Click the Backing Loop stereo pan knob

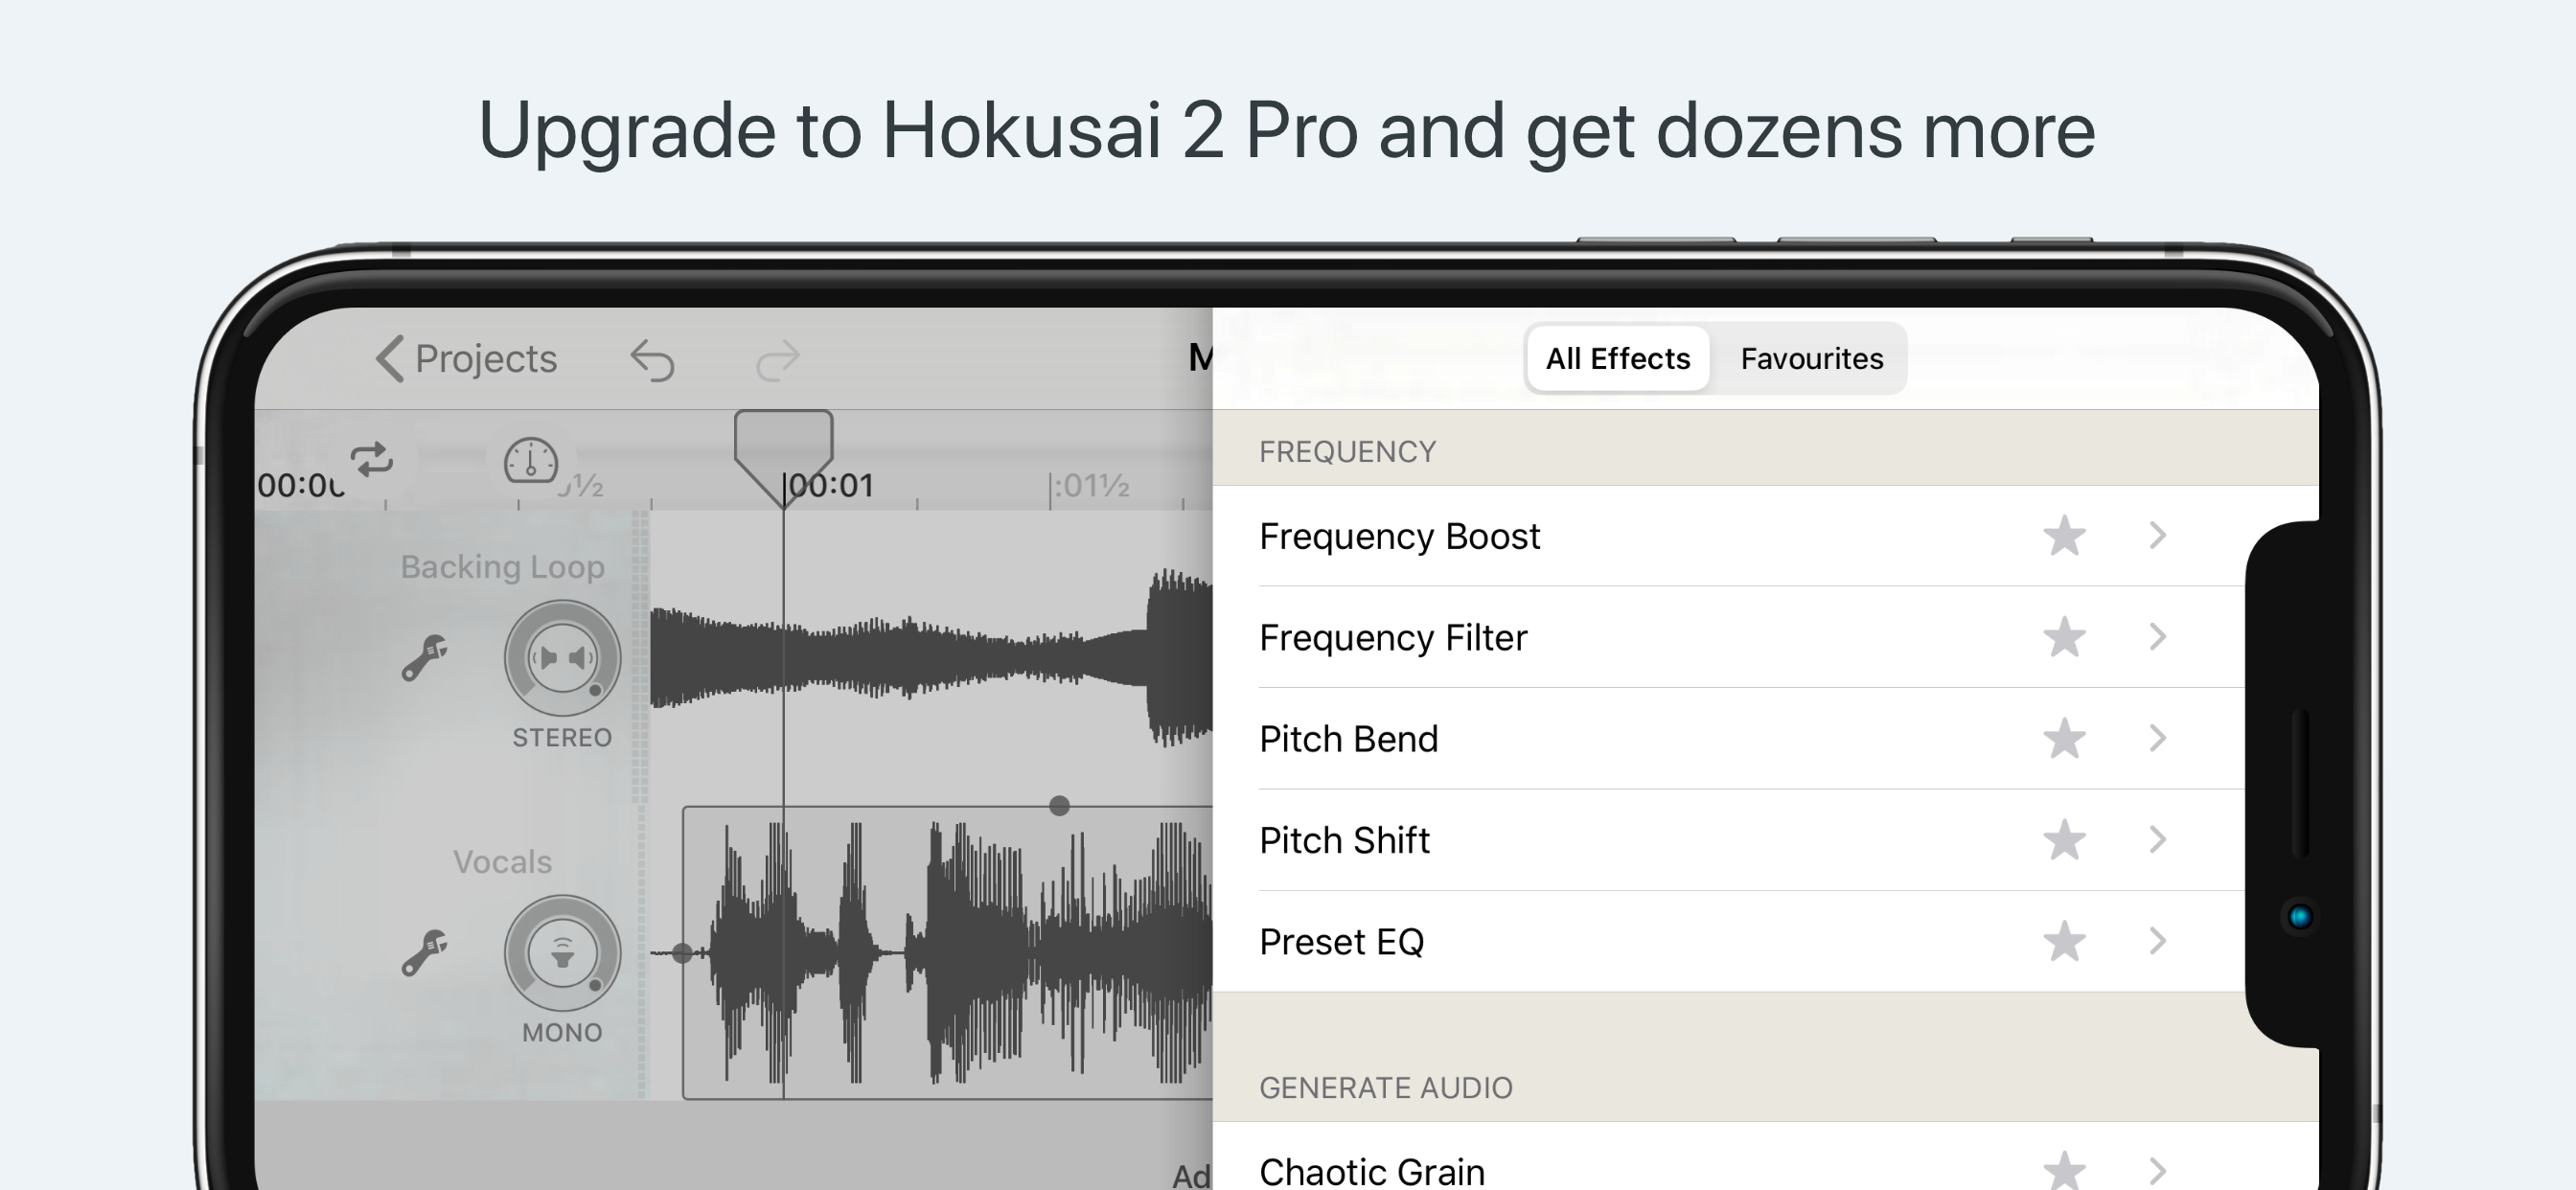tap(562, 657)
